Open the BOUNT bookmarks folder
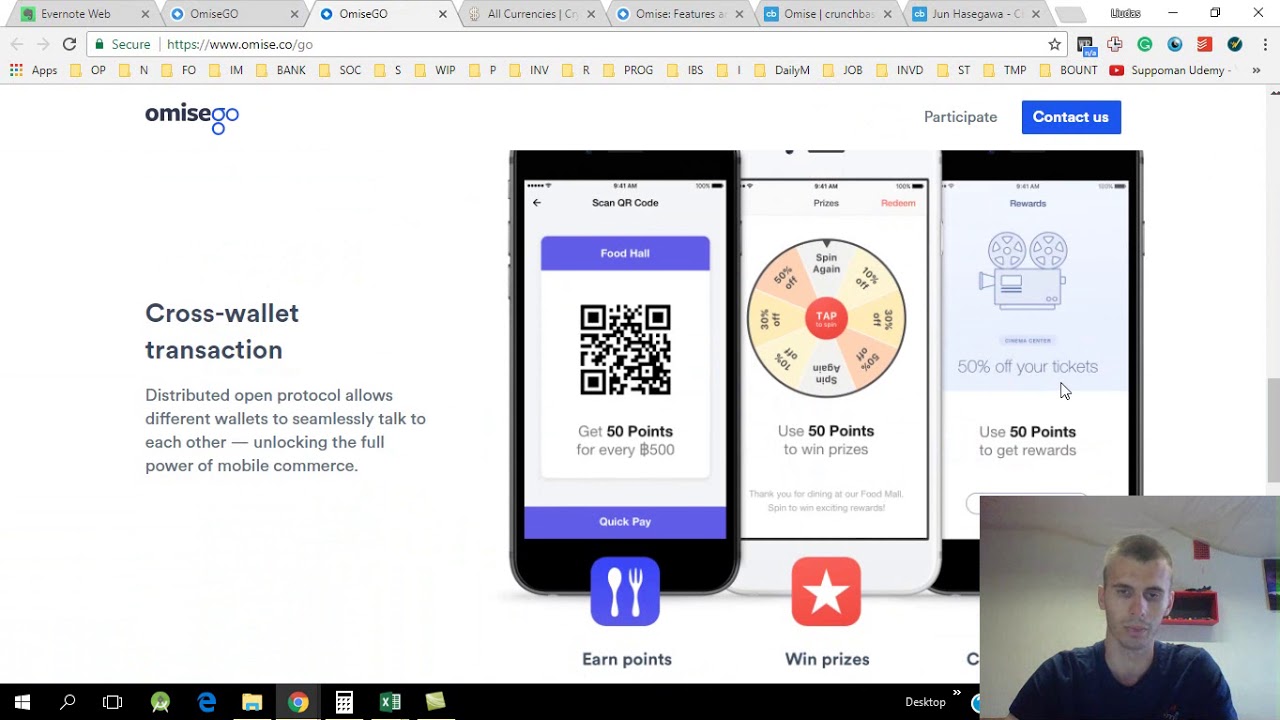 (1070, 70)
